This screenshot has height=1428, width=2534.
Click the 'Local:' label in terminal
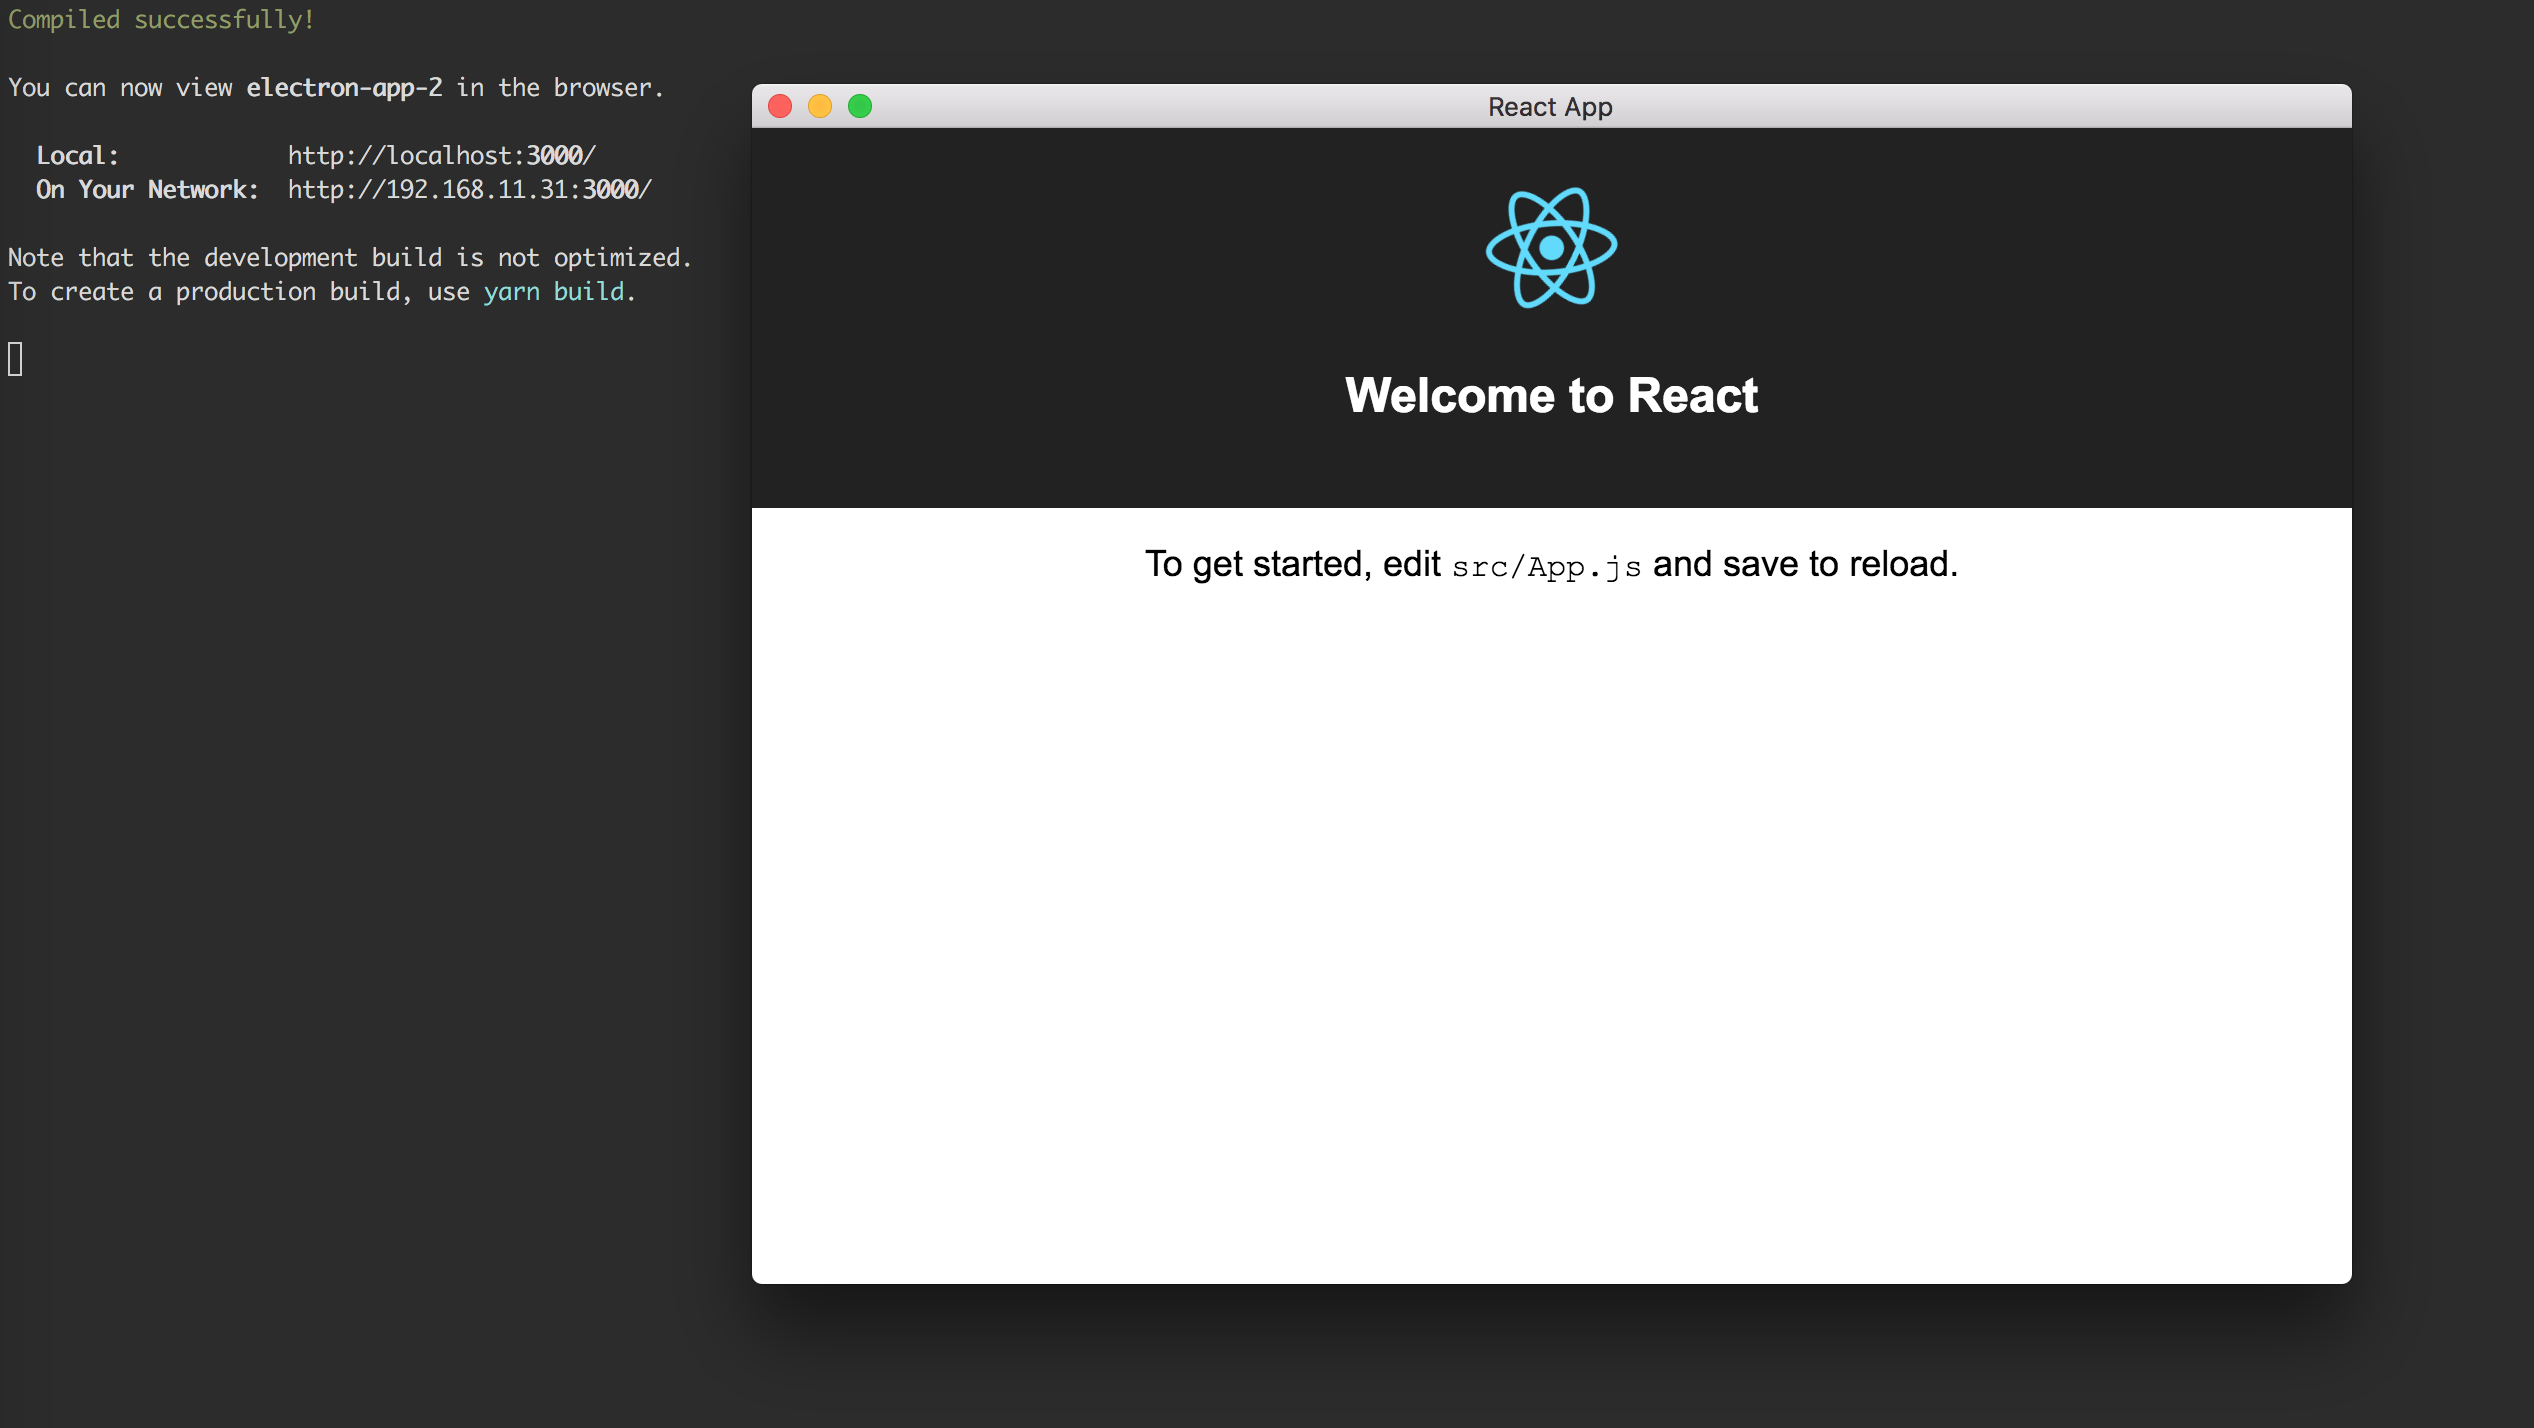coord(77,156)
